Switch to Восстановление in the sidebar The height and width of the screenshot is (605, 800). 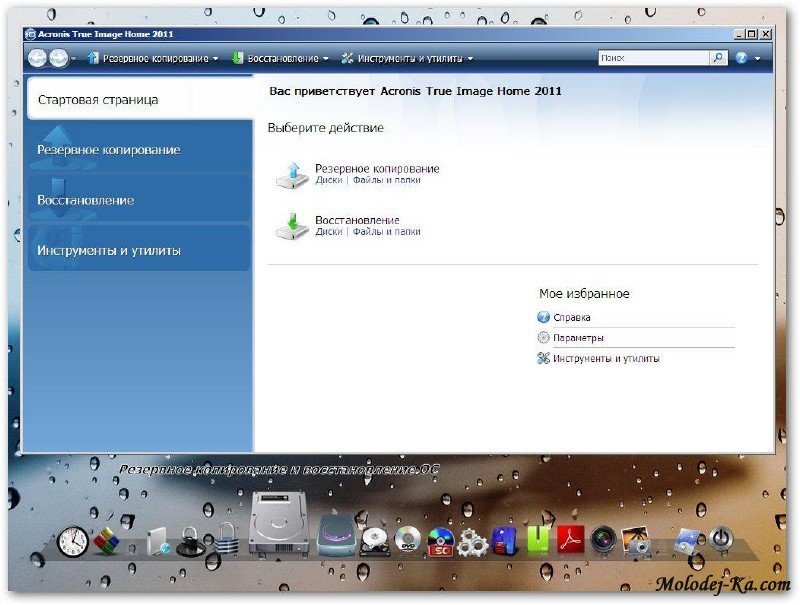point(140,200)
